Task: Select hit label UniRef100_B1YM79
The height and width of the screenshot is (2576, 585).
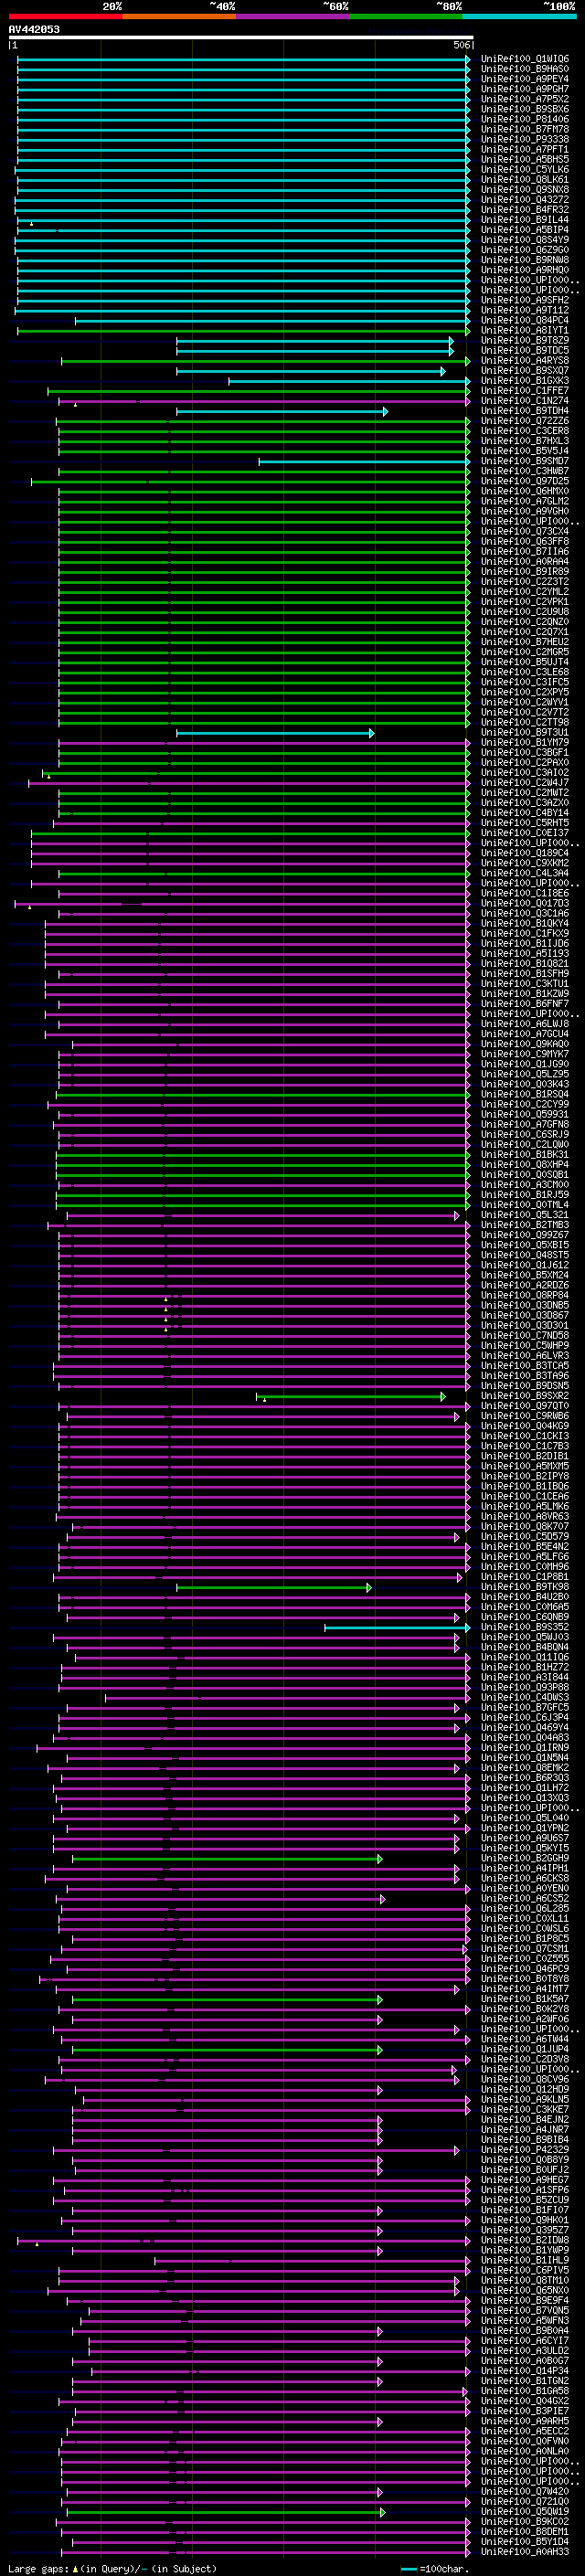Action: pyautogui.click(x=524, y=742)
